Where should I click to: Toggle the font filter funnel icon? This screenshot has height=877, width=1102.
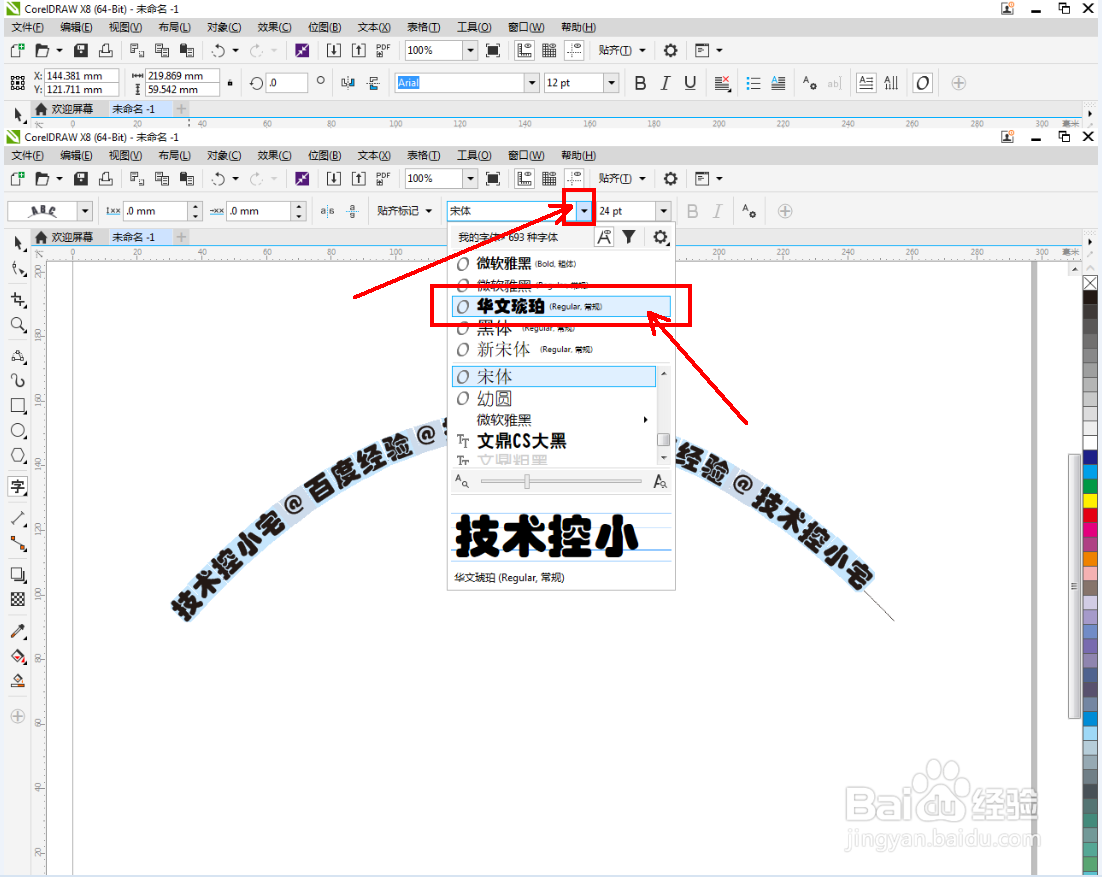point(629,237)
